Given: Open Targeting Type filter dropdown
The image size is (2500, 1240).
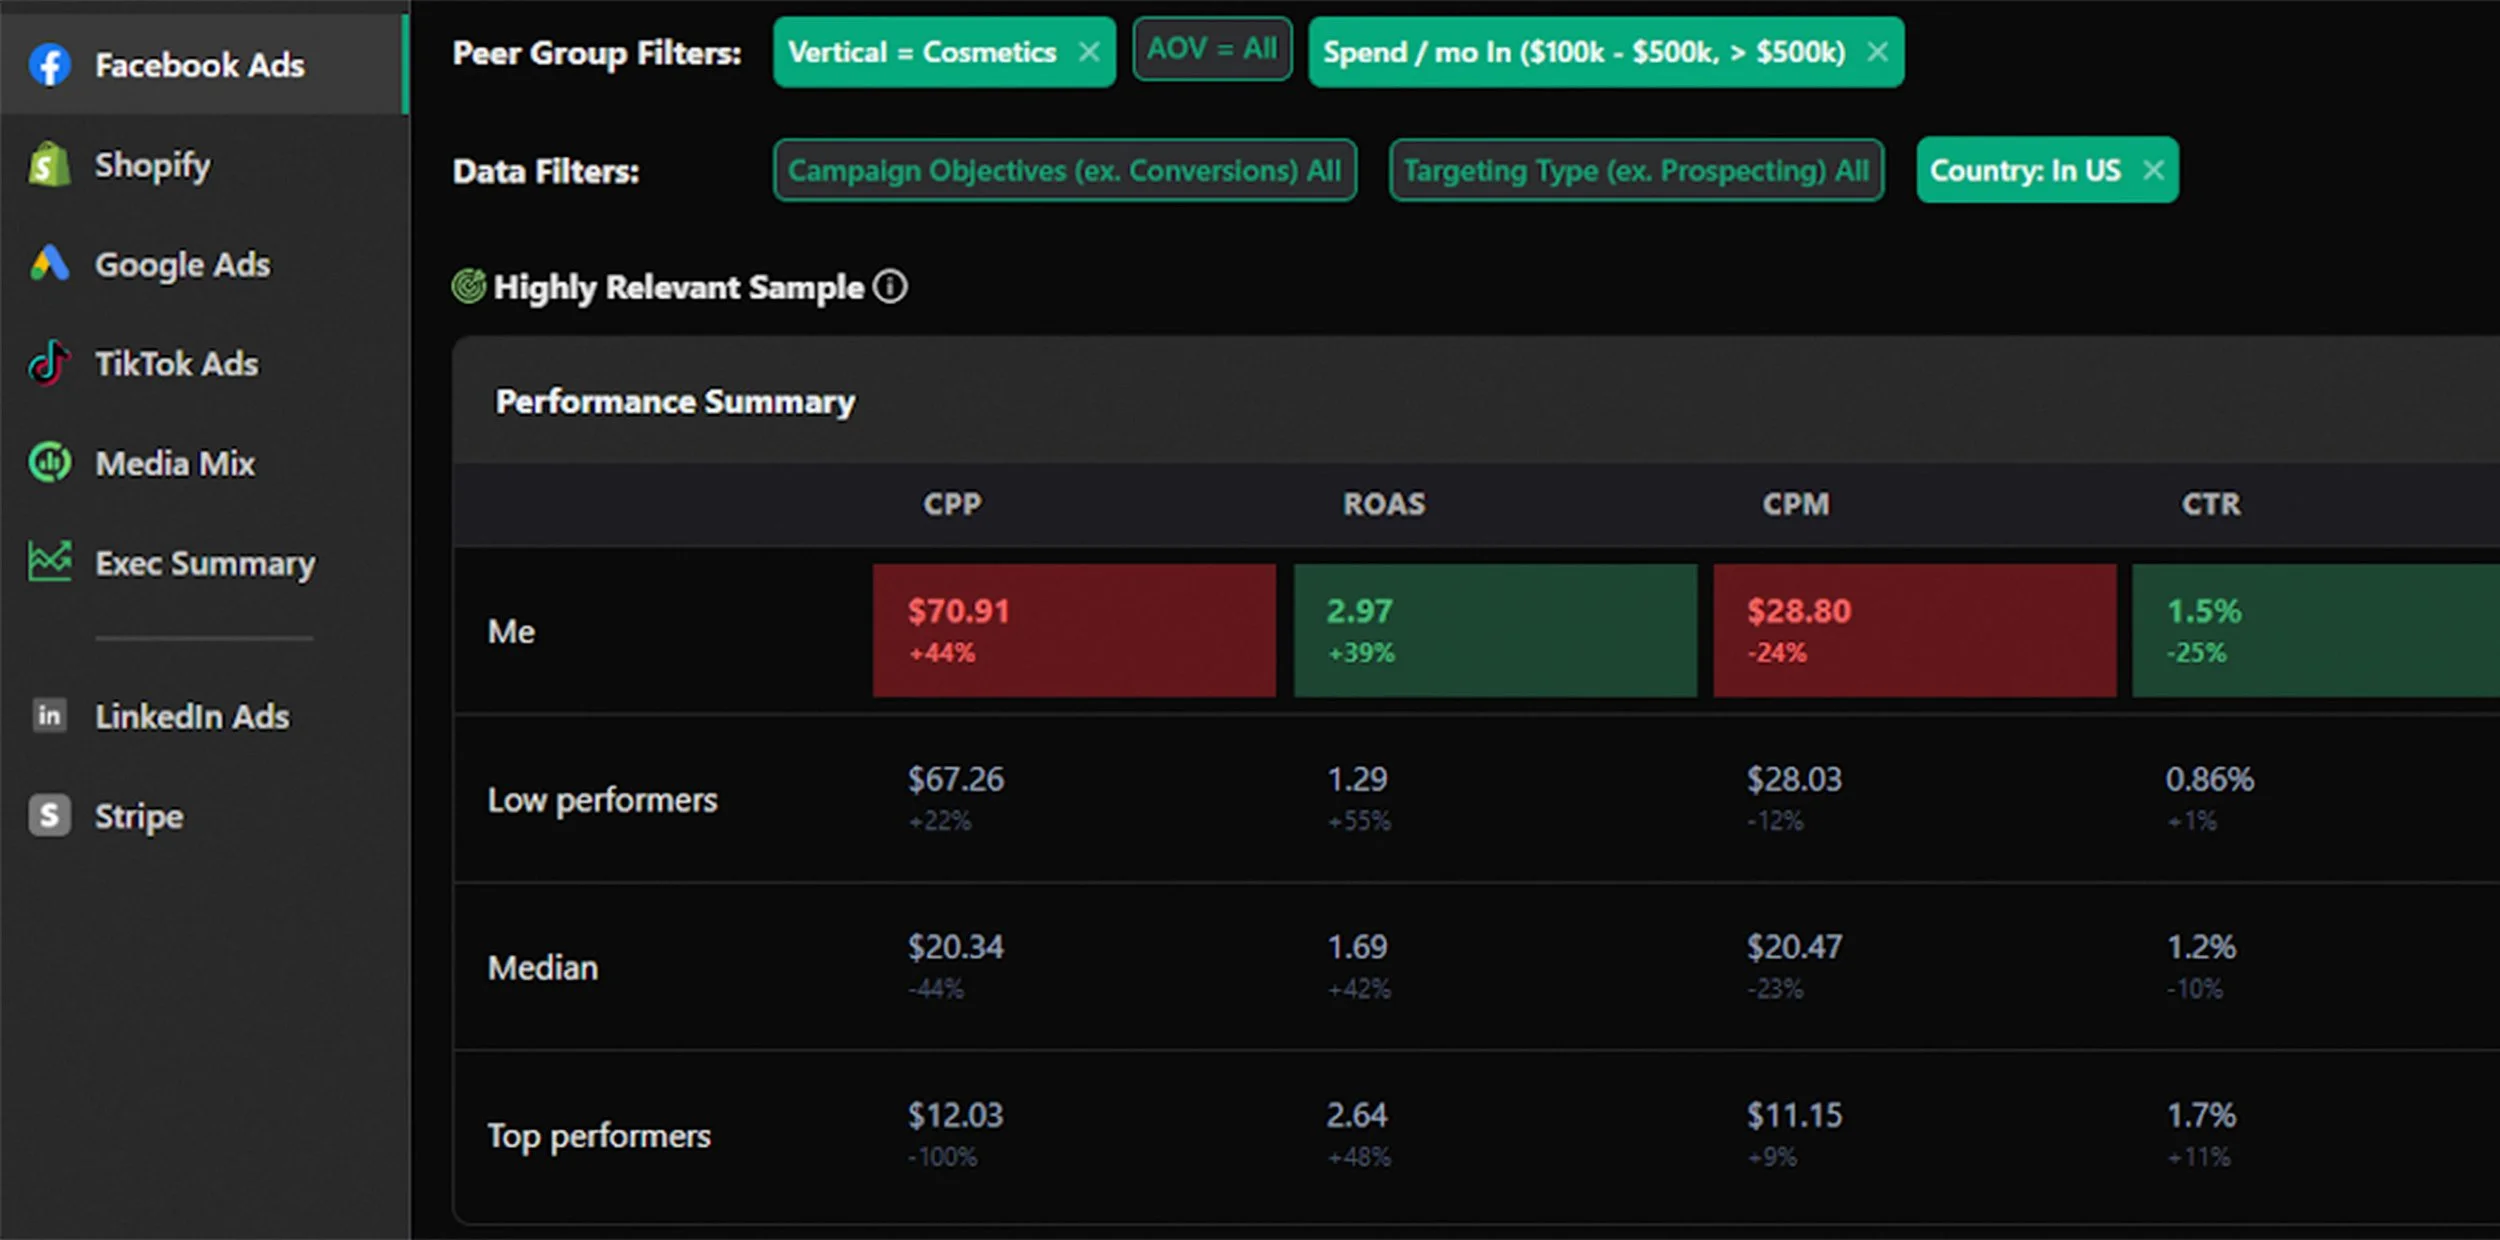Looking at the screenshot, I should click(1635, 171).
